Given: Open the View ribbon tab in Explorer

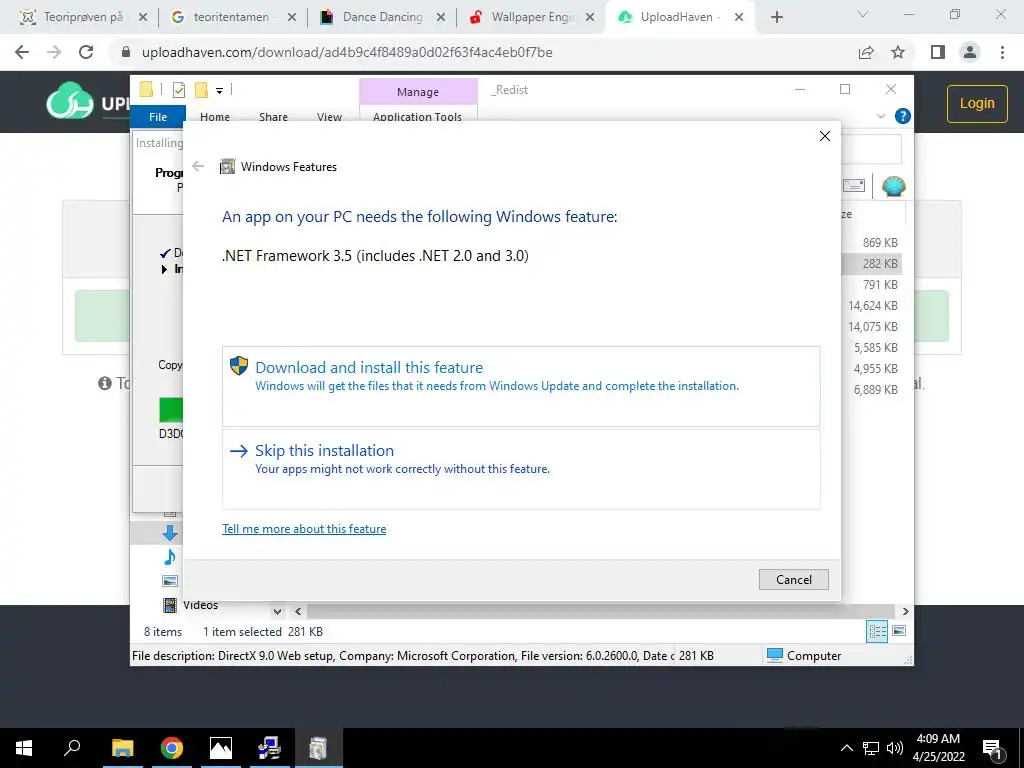Looking at the screenshot, I should [x=329, y=117].
